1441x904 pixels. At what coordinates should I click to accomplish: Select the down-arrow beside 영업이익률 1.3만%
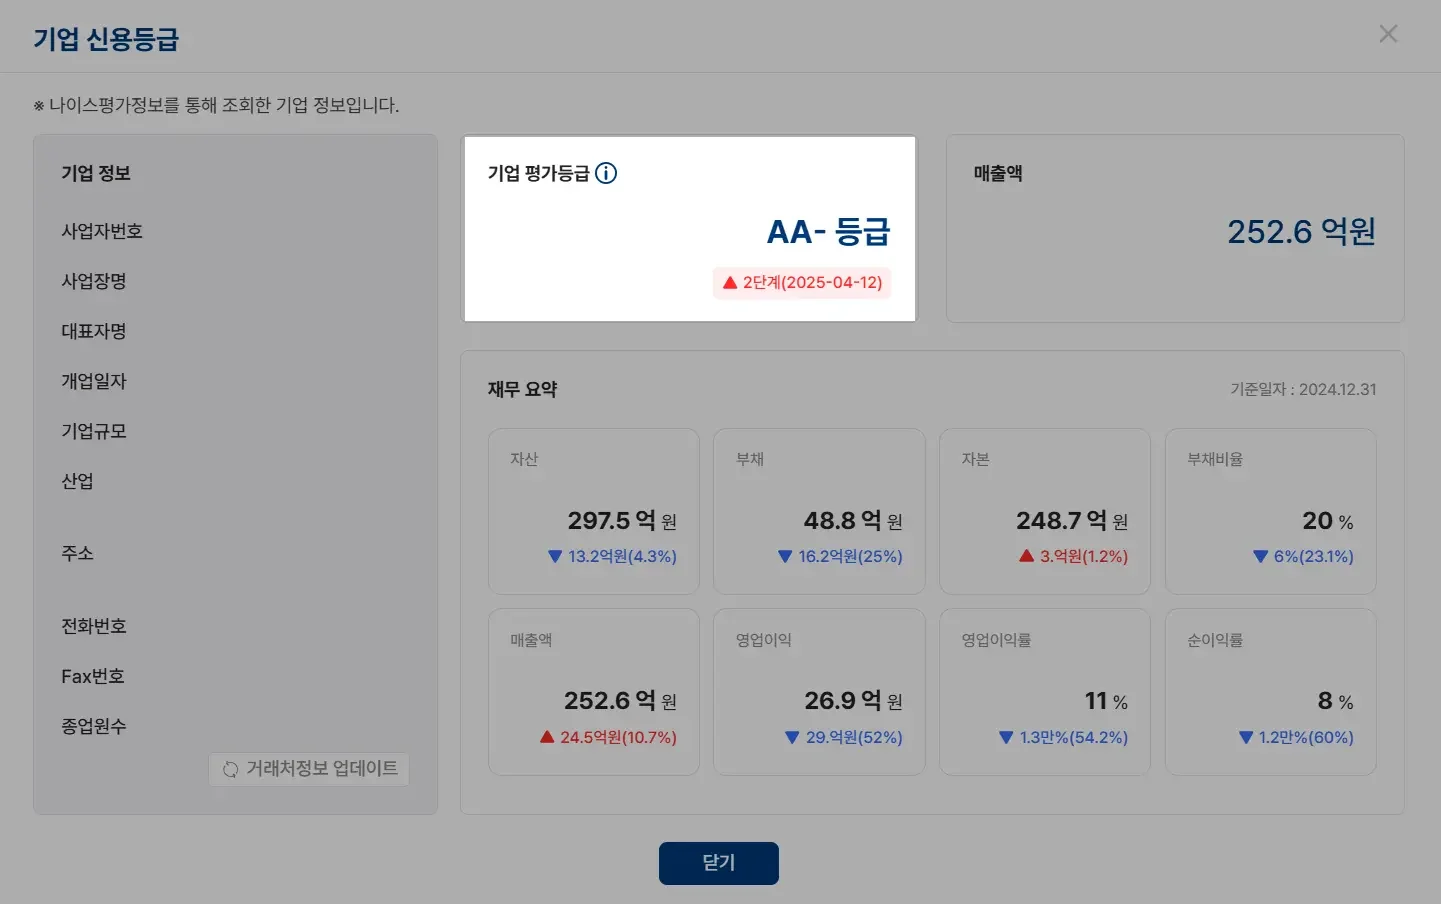pyautogui.click(x=1004, y=738)
